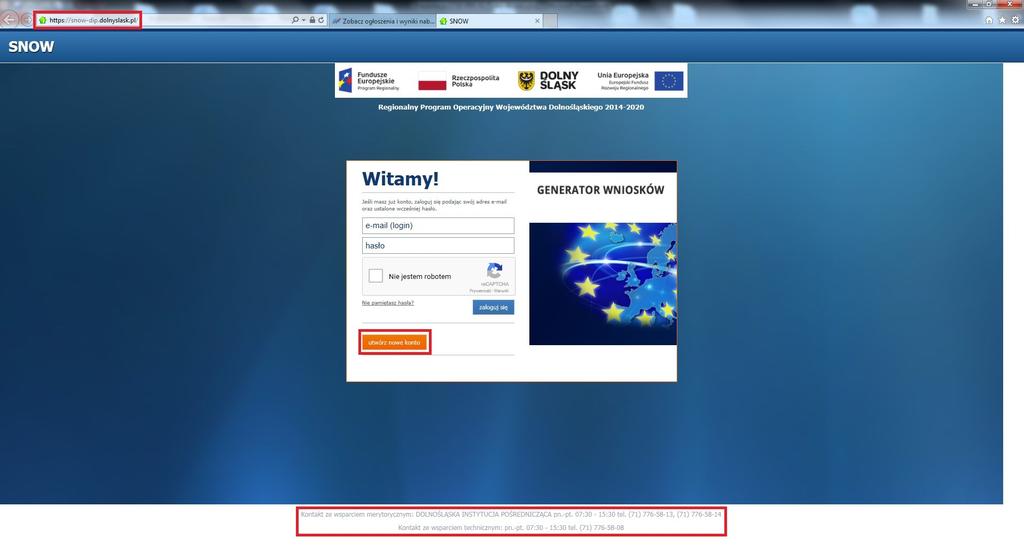The width and height of the screenshot is (1024, 553).
Task: Click the Rzeczpospolita Polska flag logo
Action: pyautogui.click(x=458, y=80)
